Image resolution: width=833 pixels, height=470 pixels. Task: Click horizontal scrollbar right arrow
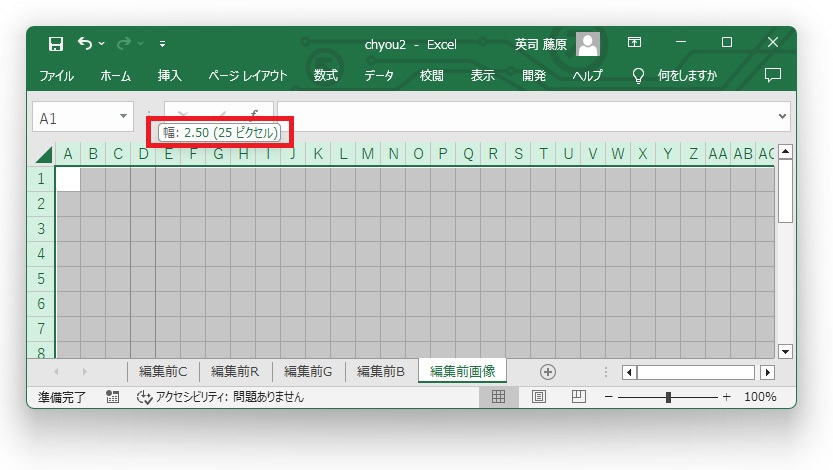(x=767, y=372)
